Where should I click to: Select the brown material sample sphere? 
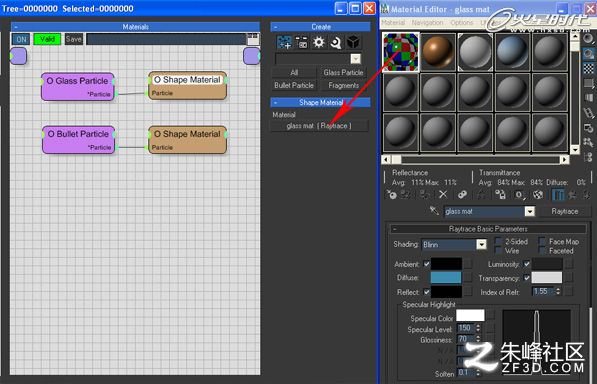tap(437, 52)
